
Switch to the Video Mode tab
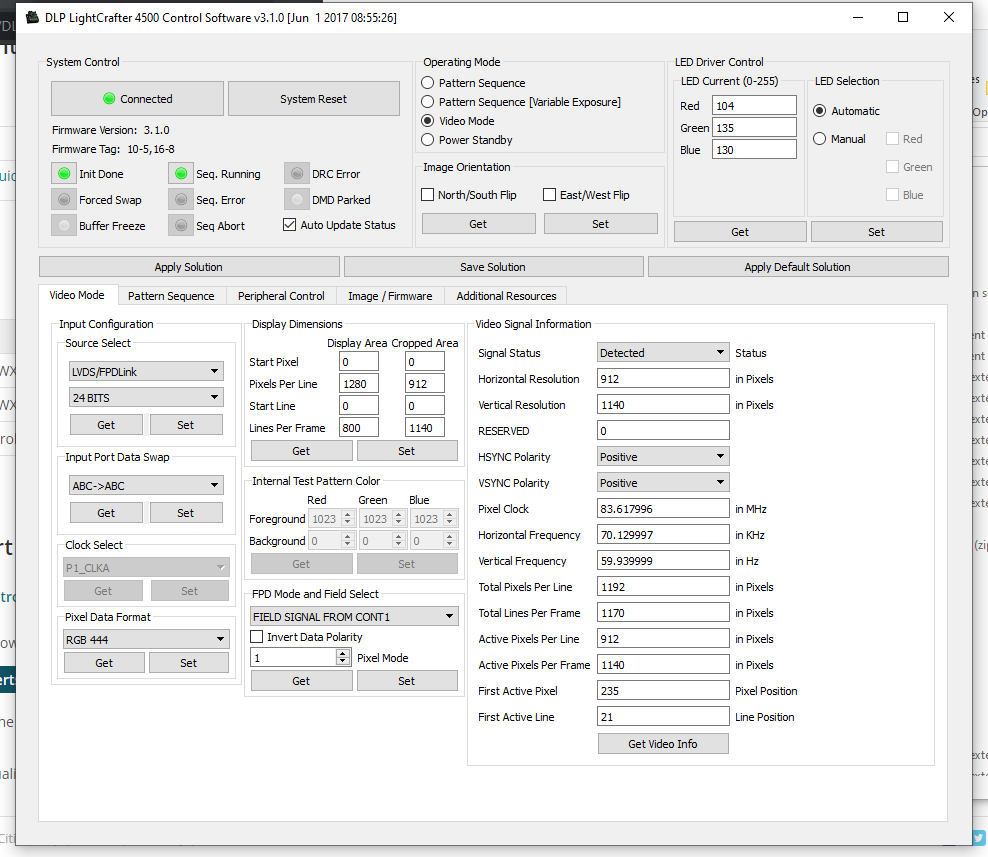(x=77, y=295)
